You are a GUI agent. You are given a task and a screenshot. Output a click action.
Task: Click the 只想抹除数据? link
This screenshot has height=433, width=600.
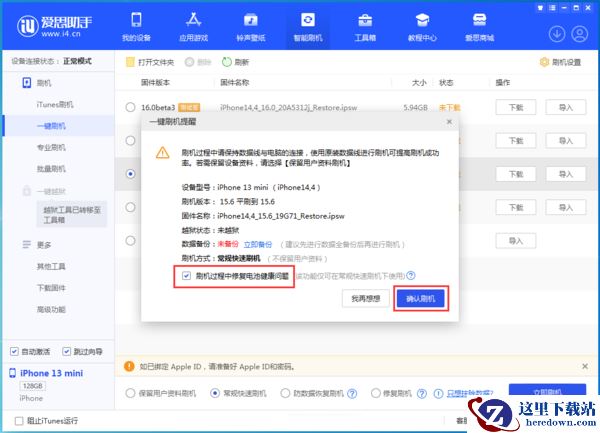coord(470,393)
